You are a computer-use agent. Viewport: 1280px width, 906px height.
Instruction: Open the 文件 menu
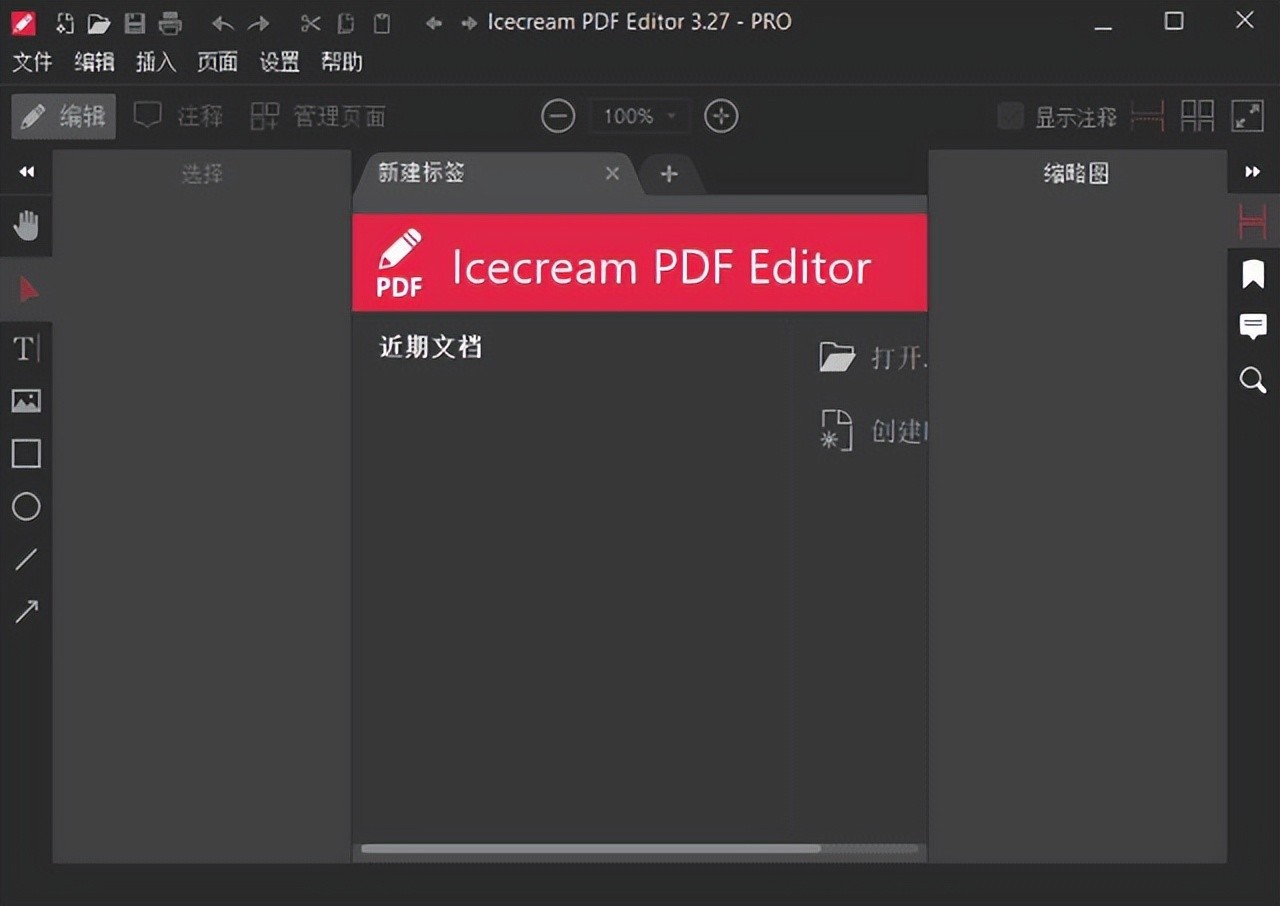tap(32, 62)
